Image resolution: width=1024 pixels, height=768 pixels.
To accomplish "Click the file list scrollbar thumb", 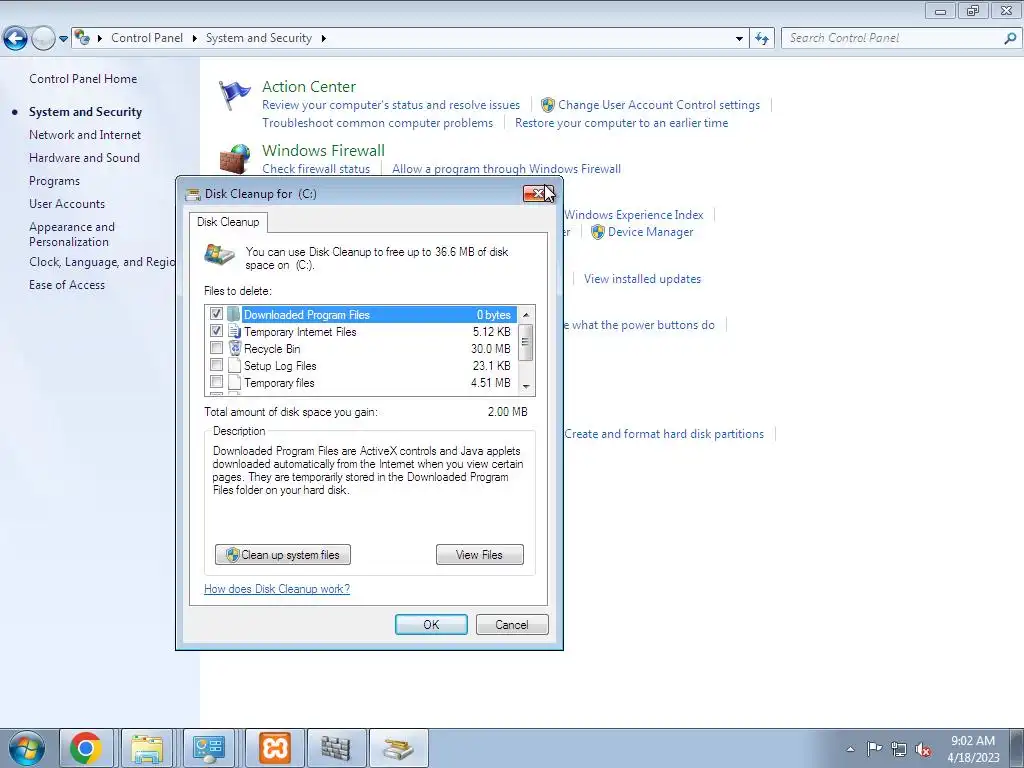I will pyautogui.click(x=526, y=342).
